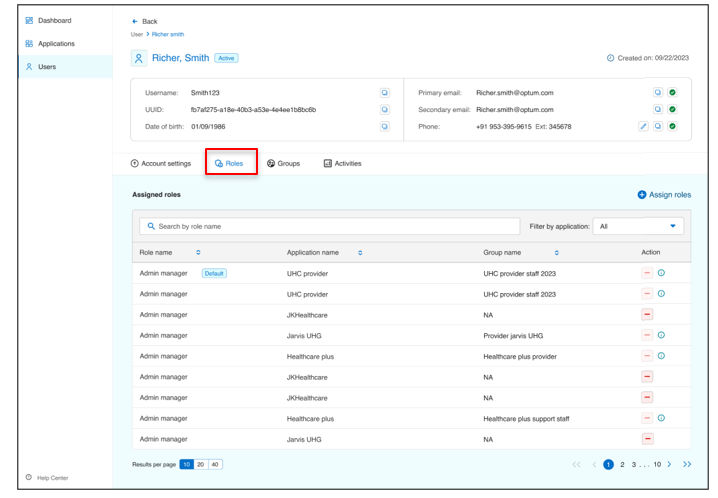This screenshot has width=718, height=498.
Task: Click the Active status badge
Action: pos(226,58)
